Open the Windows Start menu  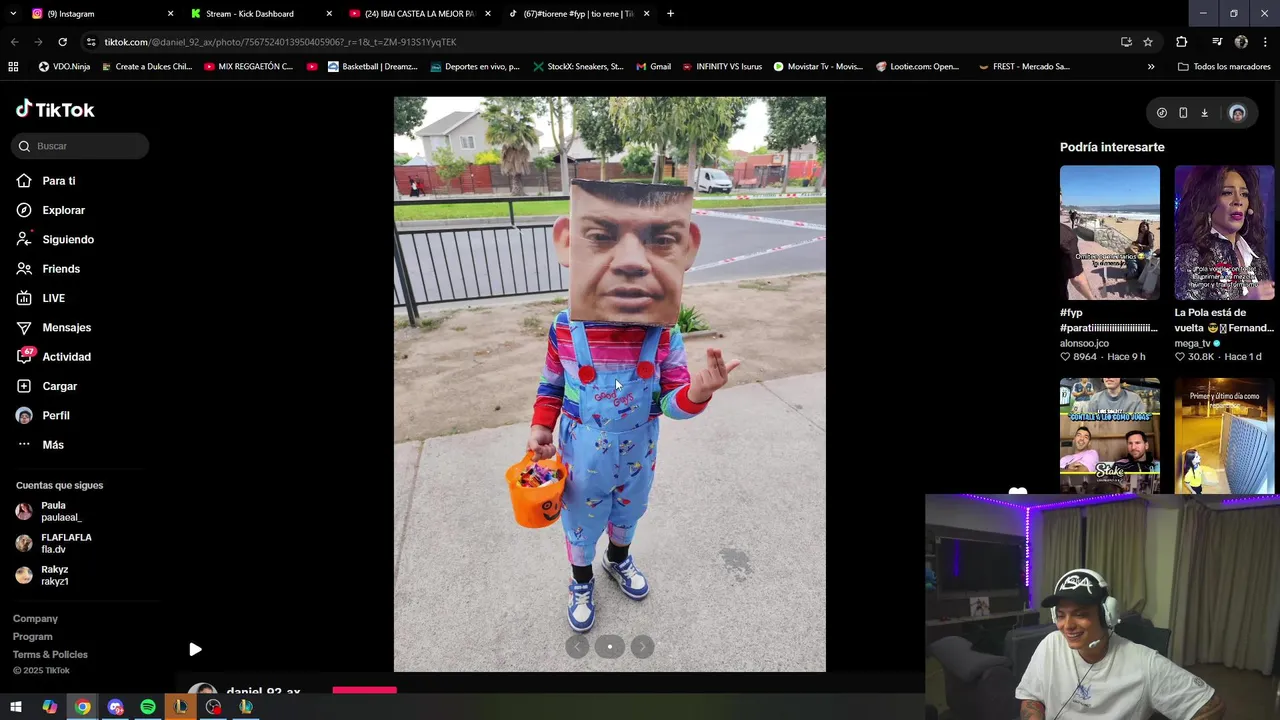point(16,707)
